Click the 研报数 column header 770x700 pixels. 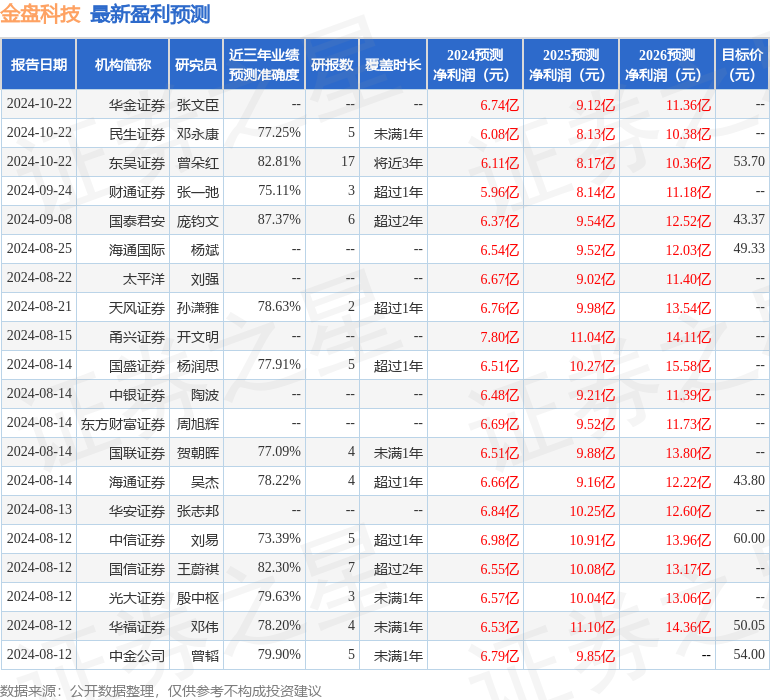(332, 65)
